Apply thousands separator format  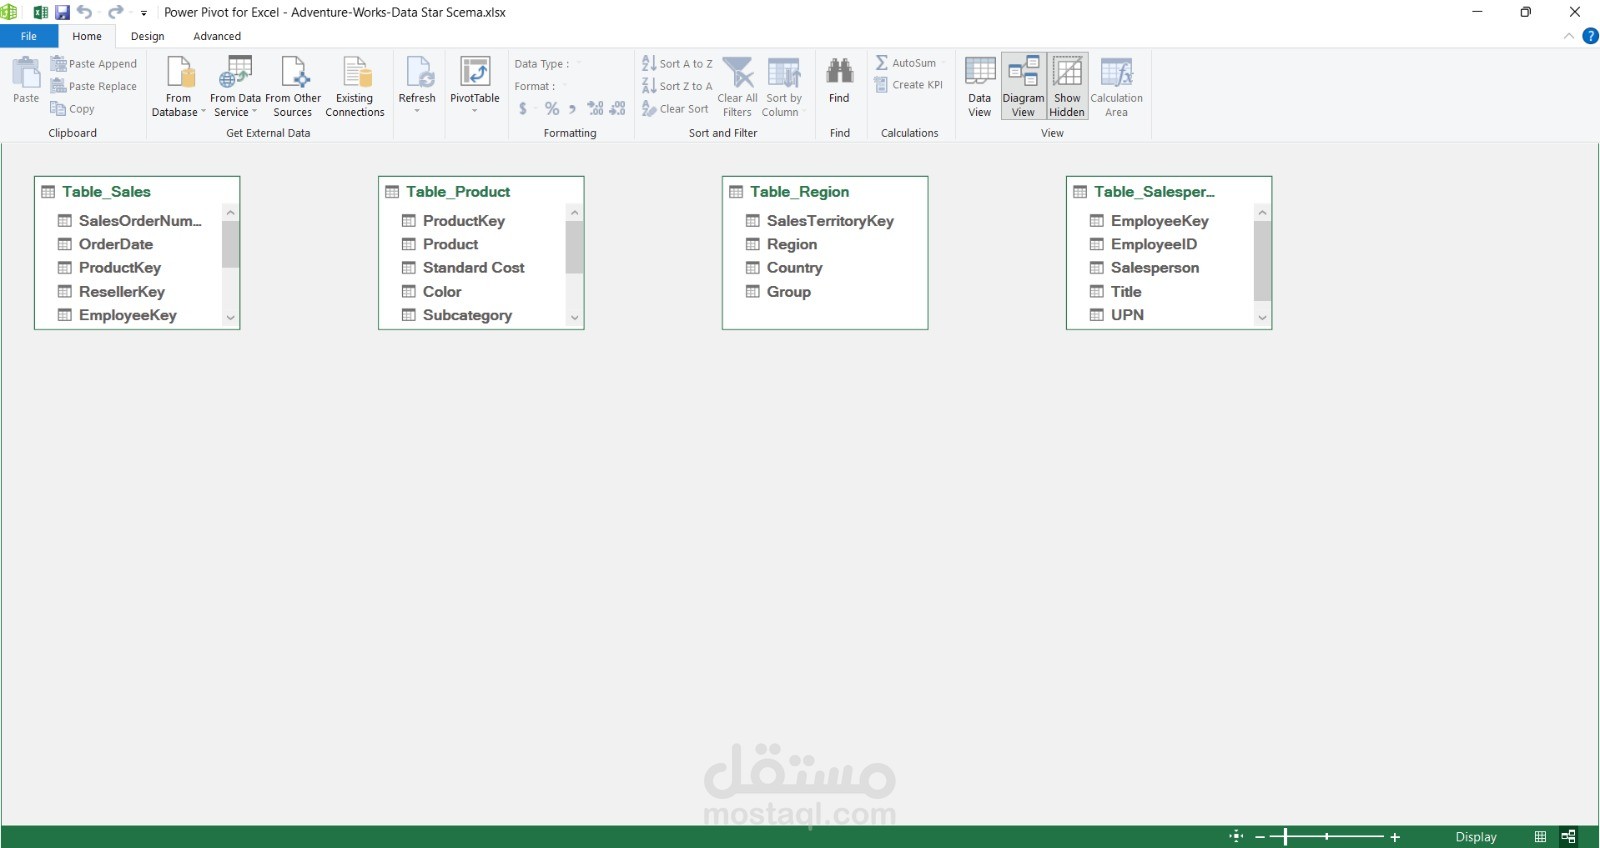click(573, 109)
